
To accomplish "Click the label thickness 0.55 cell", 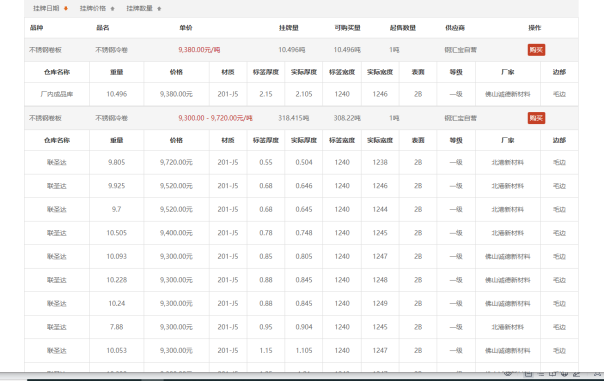I will [x=266, y=162].
